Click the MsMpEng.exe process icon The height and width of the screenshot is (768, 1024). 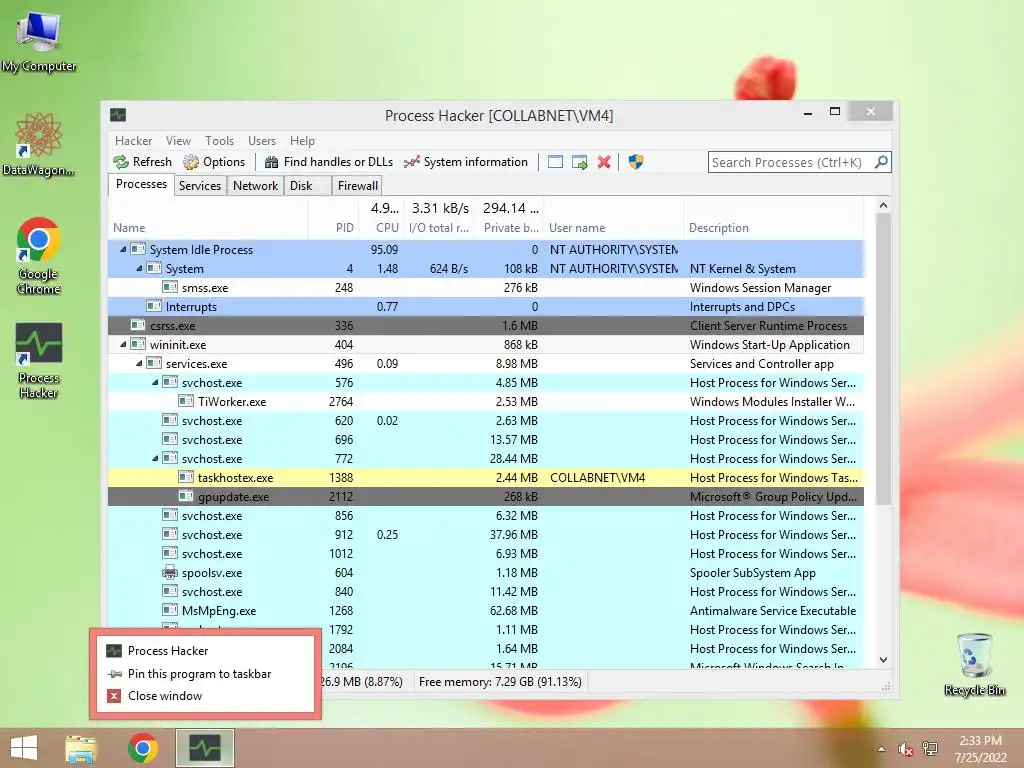pyautogui.click(x=170, y=611)
